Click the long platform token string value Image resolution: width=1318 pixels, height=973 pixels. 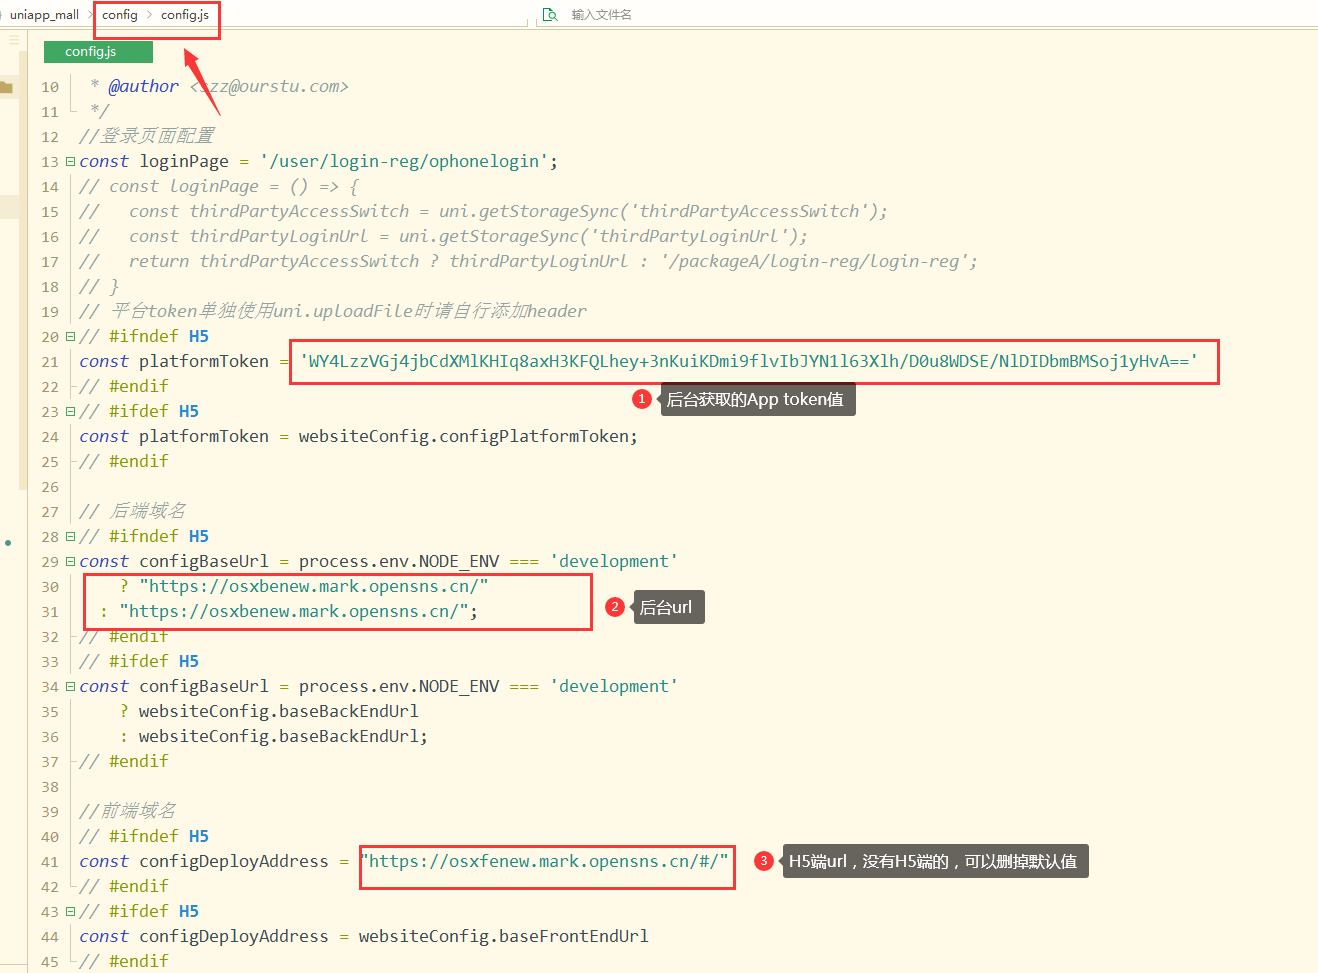click(748, 361)
